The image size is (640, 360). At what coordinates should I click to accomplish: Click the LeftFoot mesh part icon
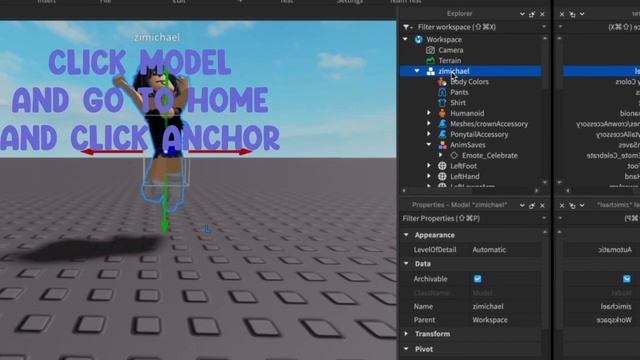442,166
